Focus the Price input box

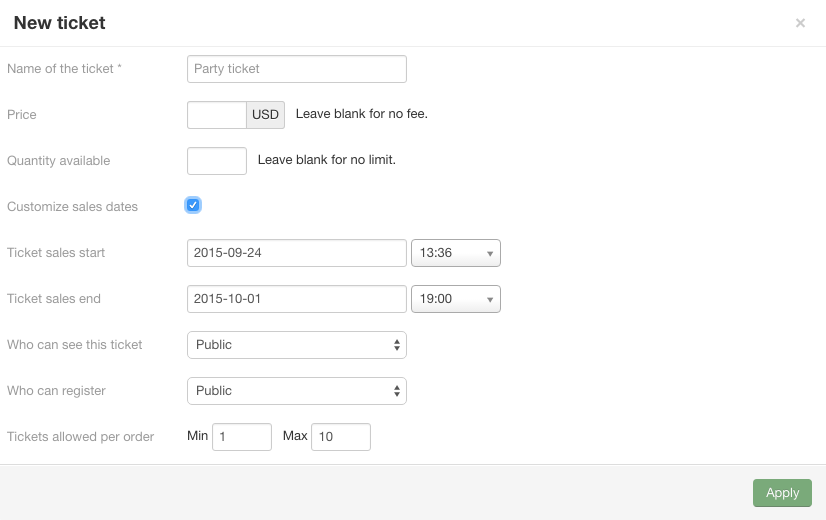click(x=217, y=115)
